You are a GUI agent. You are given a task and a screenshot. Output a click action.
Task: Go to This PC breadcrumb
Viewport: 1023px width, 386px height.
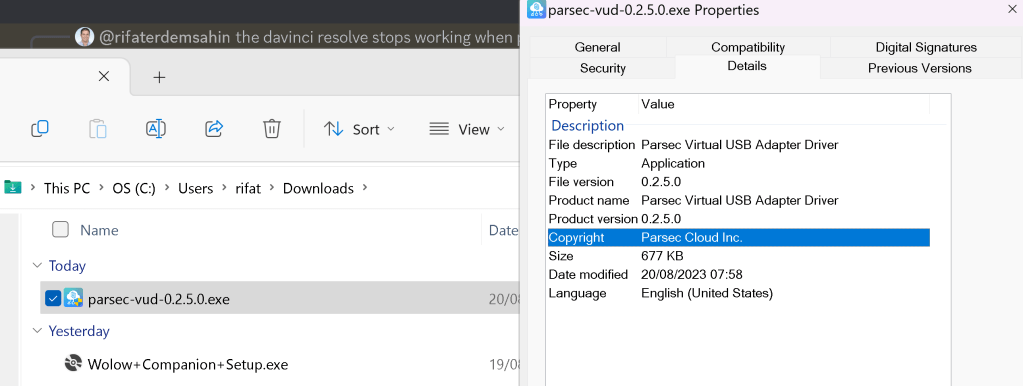[67, 188]
